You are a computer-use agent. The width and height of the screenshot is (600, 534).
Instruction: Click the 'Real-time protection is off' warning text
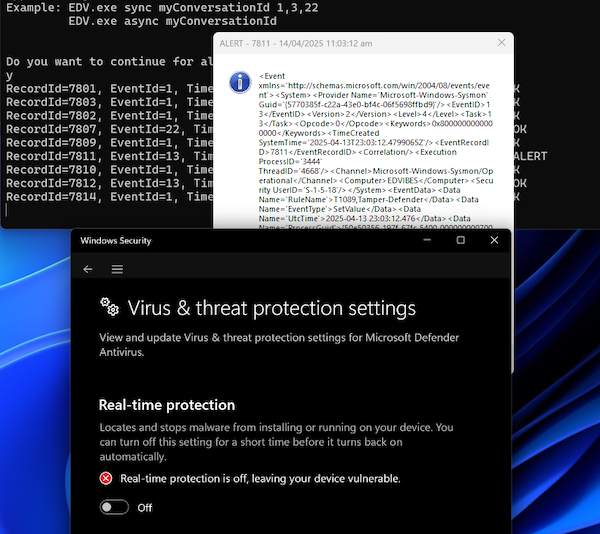pyautogui.click(x=260, y=479)
